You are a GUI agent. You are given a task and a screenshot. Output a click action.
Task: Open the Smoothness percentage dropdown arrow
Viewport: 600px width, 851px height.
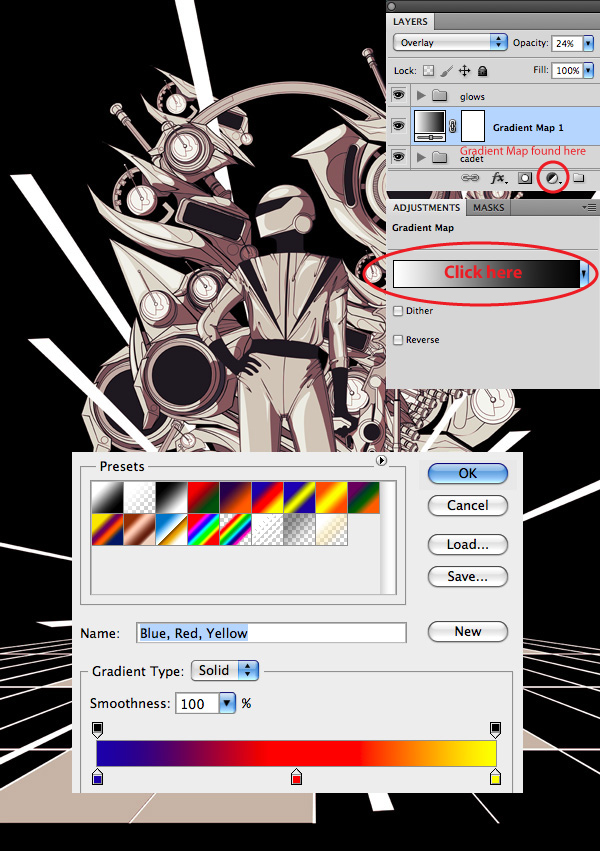(227, 703)
